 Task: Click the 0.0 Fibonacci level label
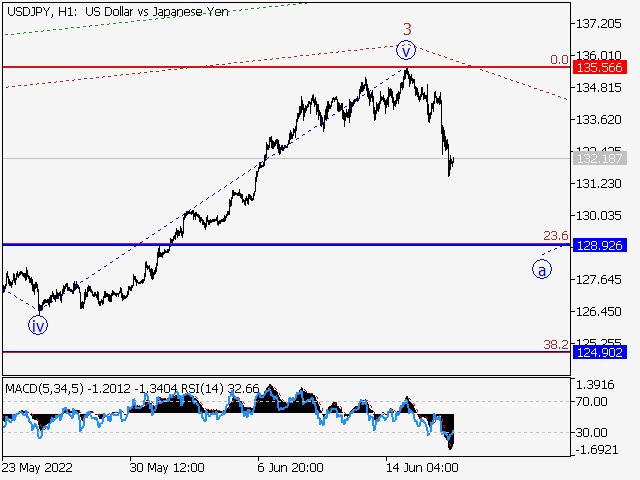[x=559, y=60]
